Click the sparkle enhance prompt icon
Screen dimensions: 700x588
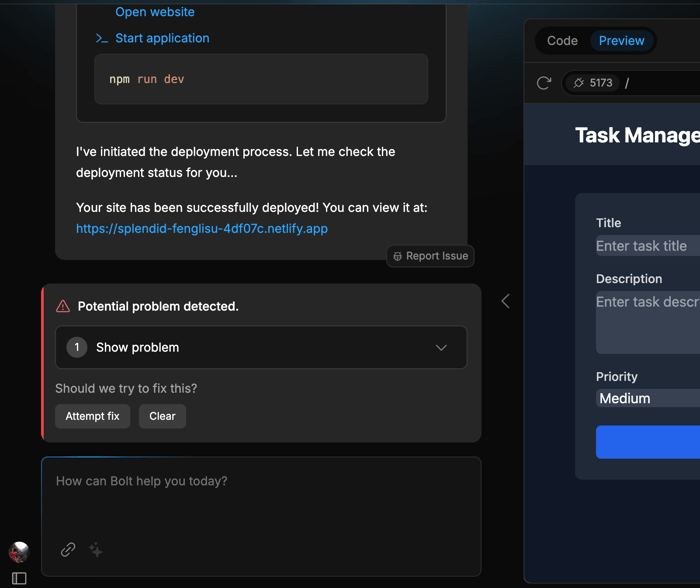pyautogui.click(x=96, y=549)
